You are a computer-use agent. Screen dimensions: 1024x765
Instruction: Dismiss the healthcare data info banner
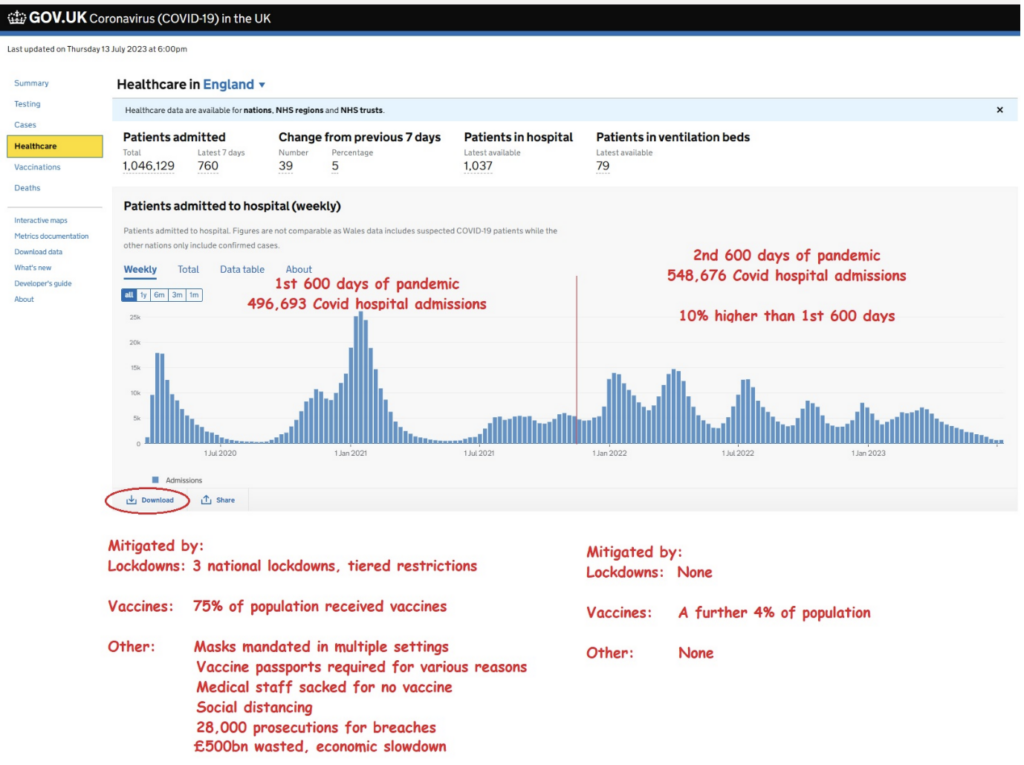999,110
